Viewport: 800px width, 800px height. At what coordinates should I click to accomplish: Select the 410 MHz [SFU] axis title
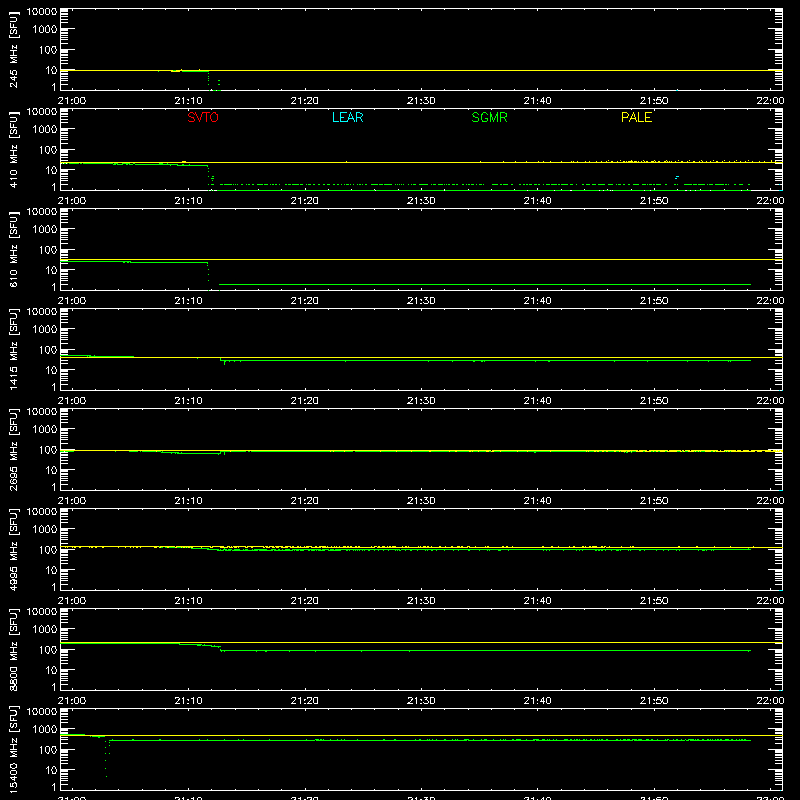click(x=13, y=149)
